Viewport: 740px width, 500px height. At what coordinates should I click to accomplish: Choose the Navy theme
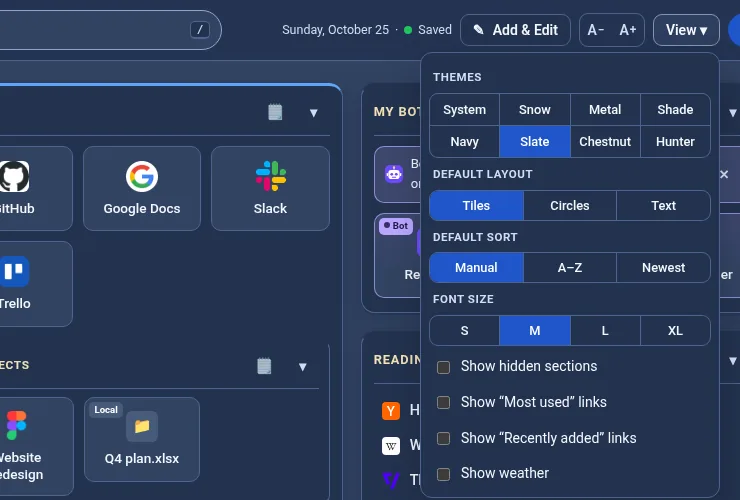click(464, 142)
